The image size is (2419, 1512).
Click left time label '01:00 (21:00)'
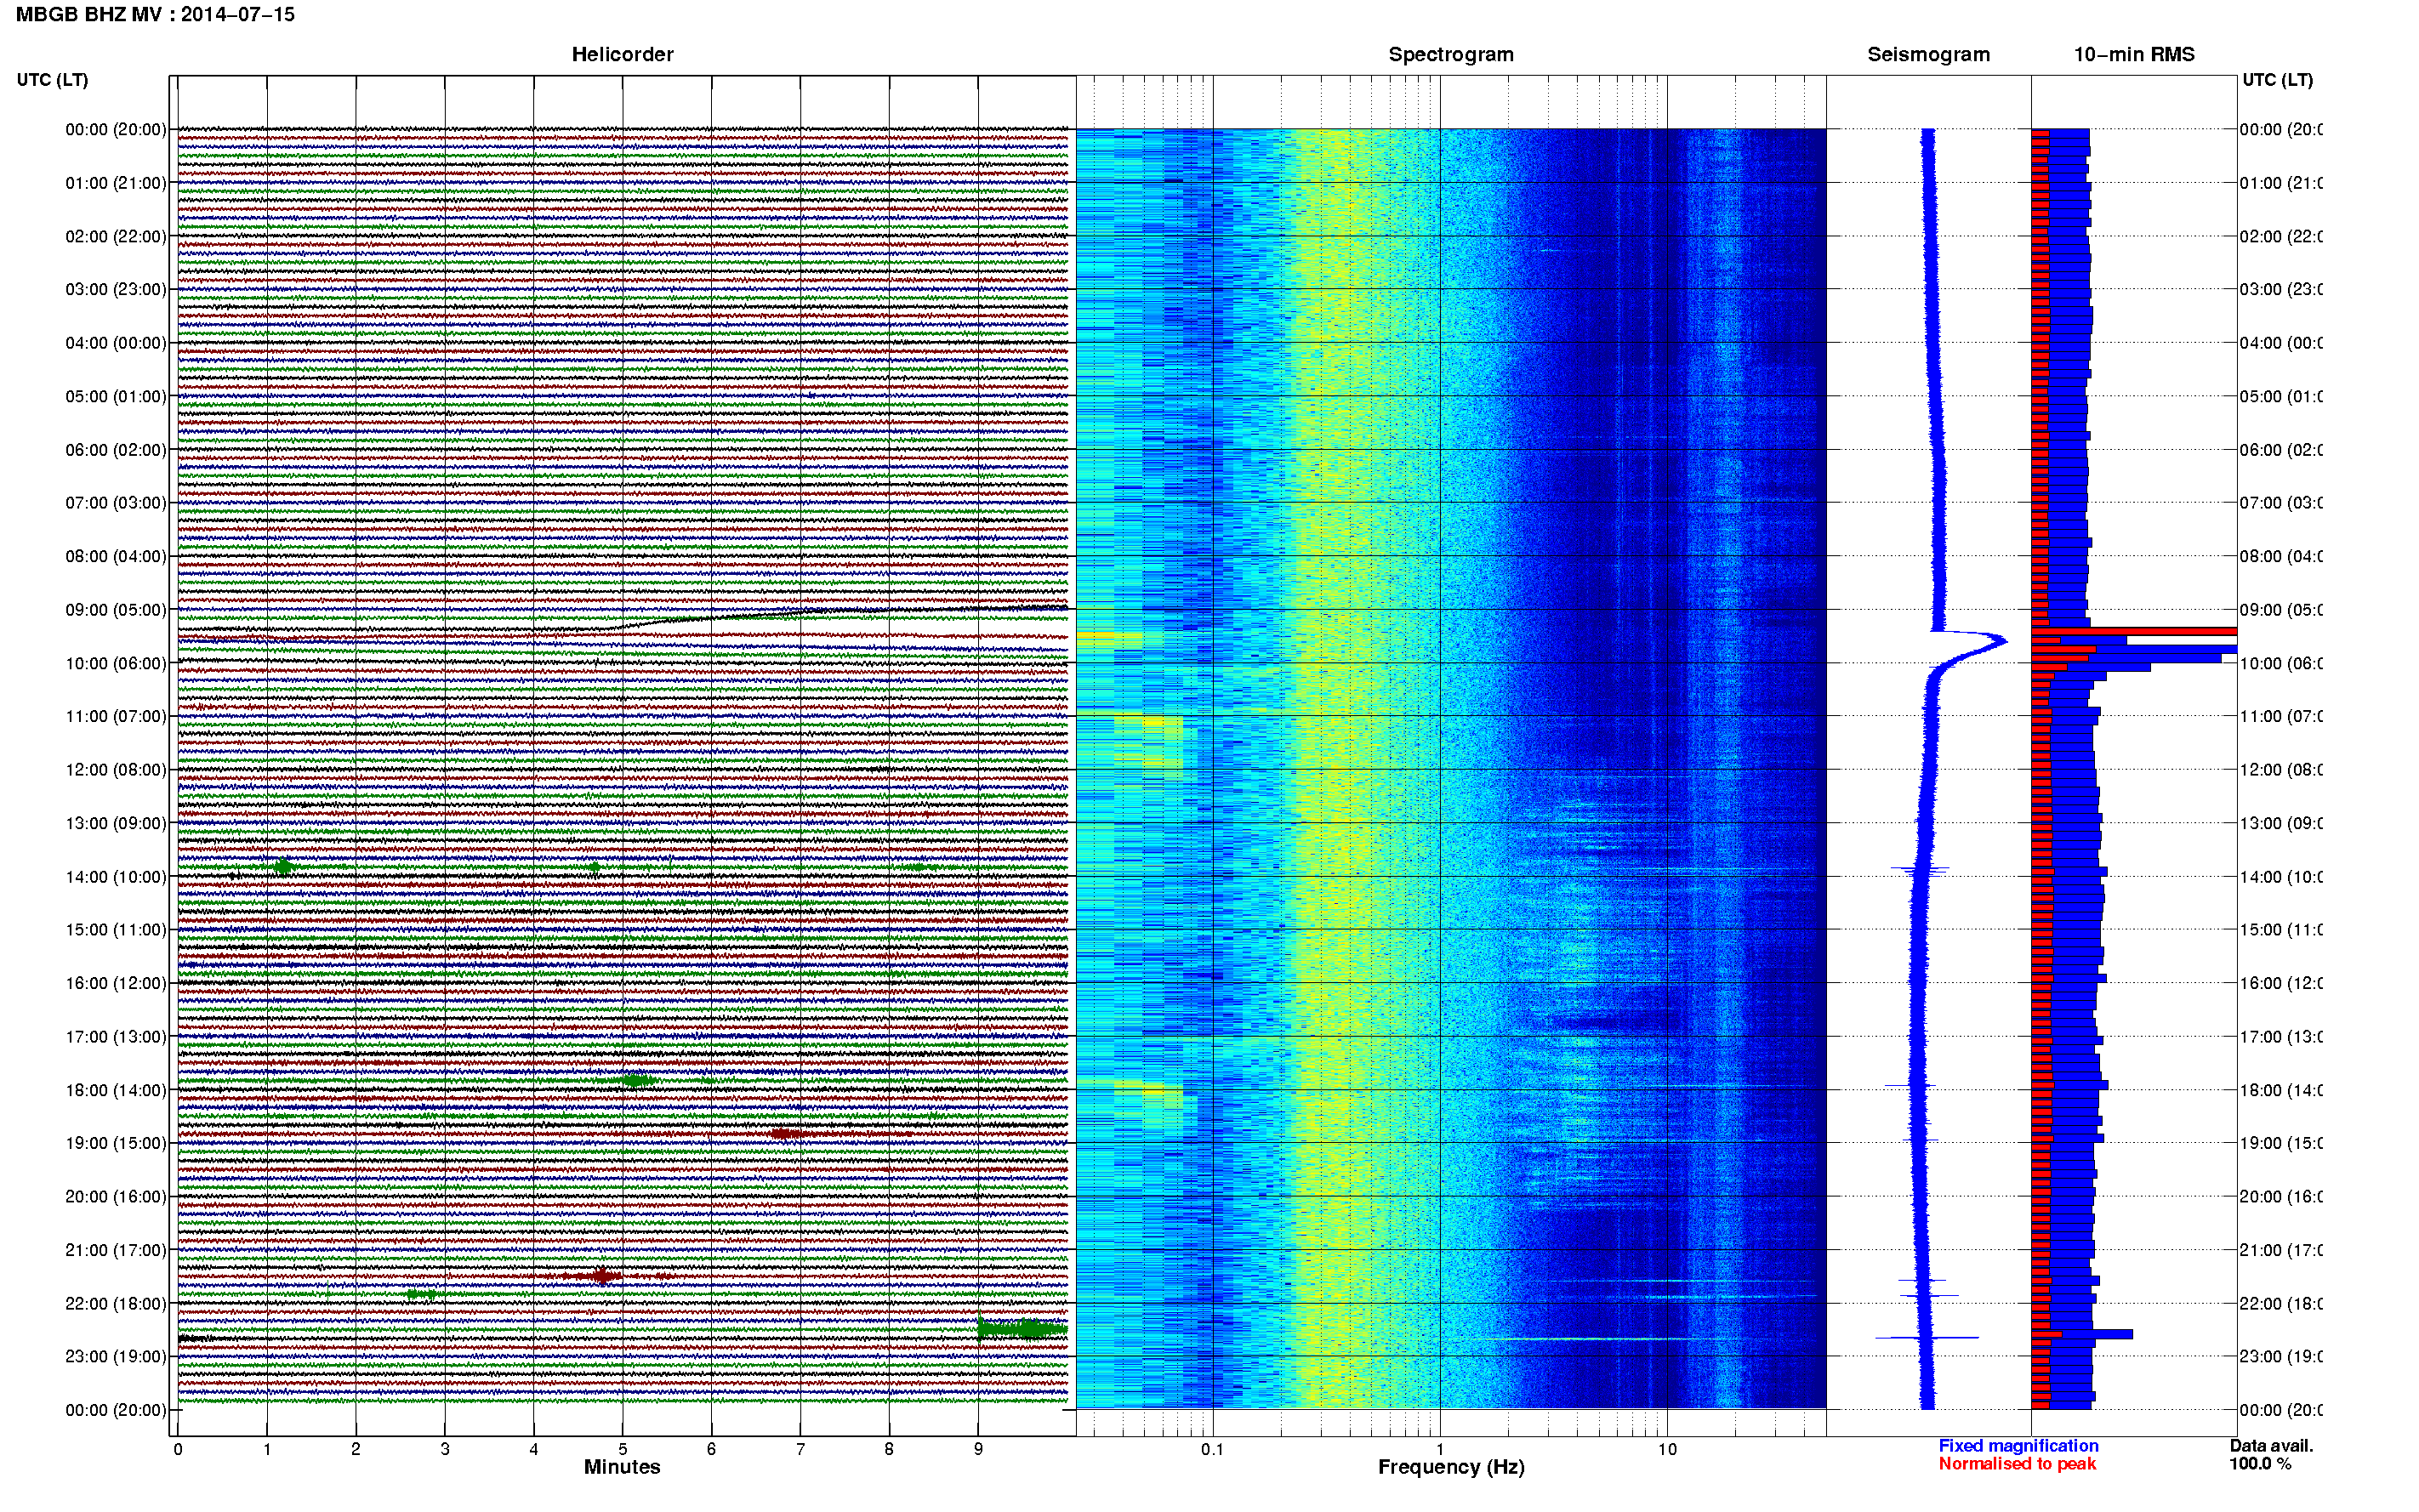tap(116, 183)
